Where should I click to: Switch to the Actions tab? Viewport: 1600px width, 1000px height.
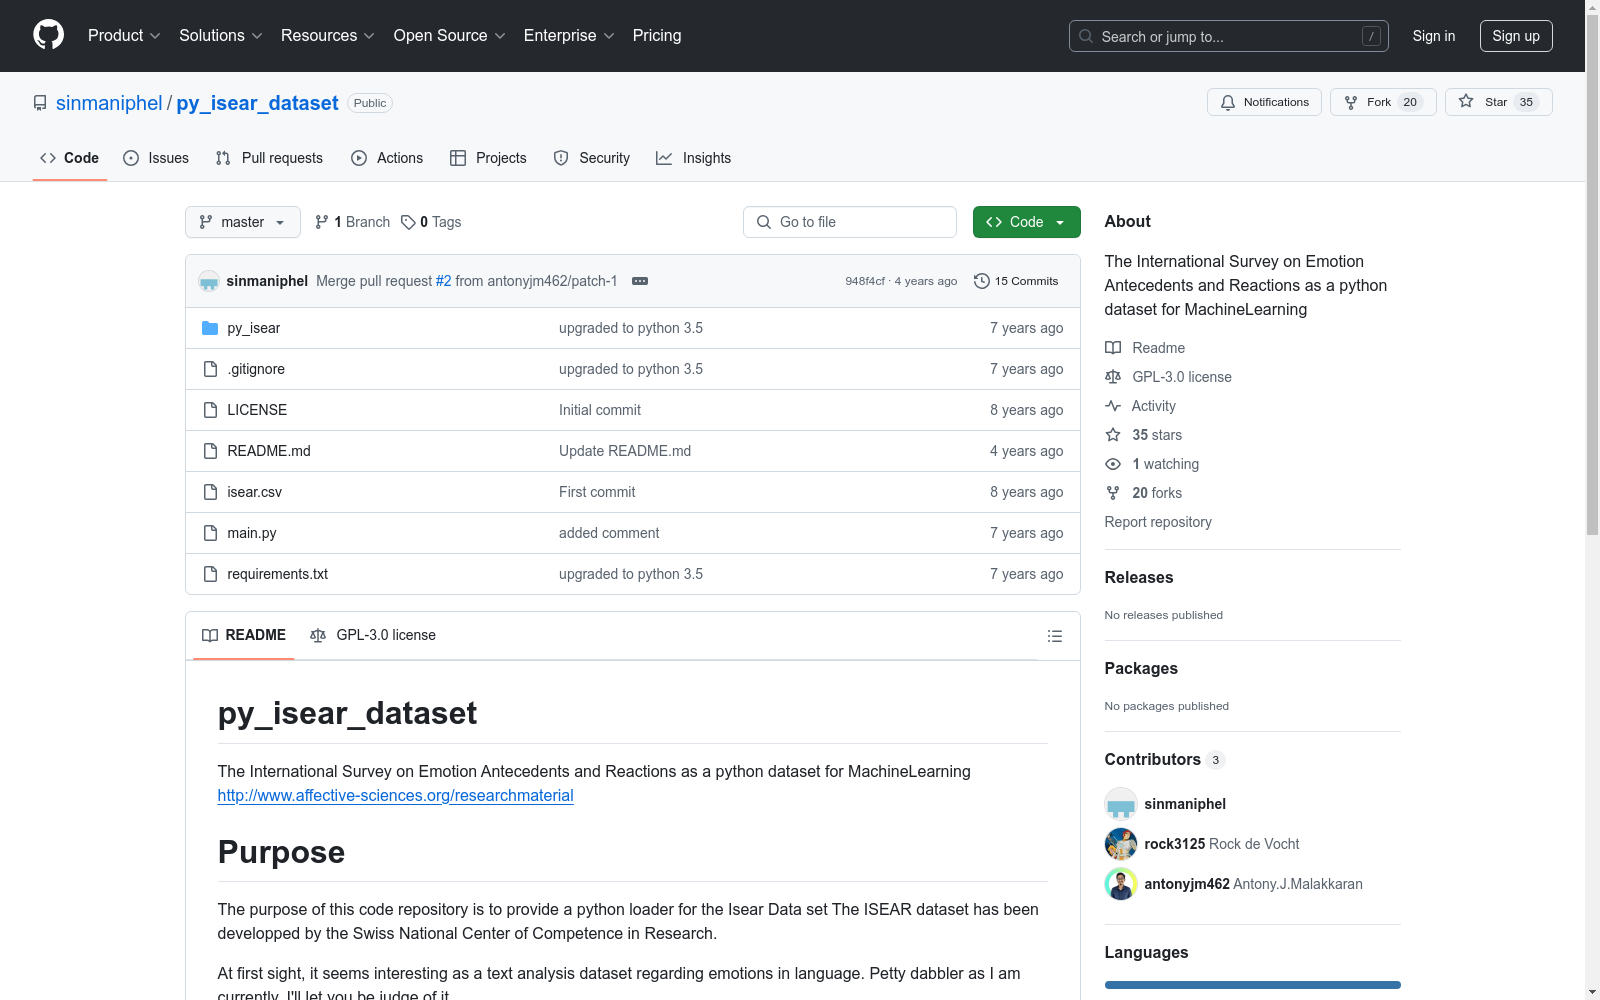point(387,158)
